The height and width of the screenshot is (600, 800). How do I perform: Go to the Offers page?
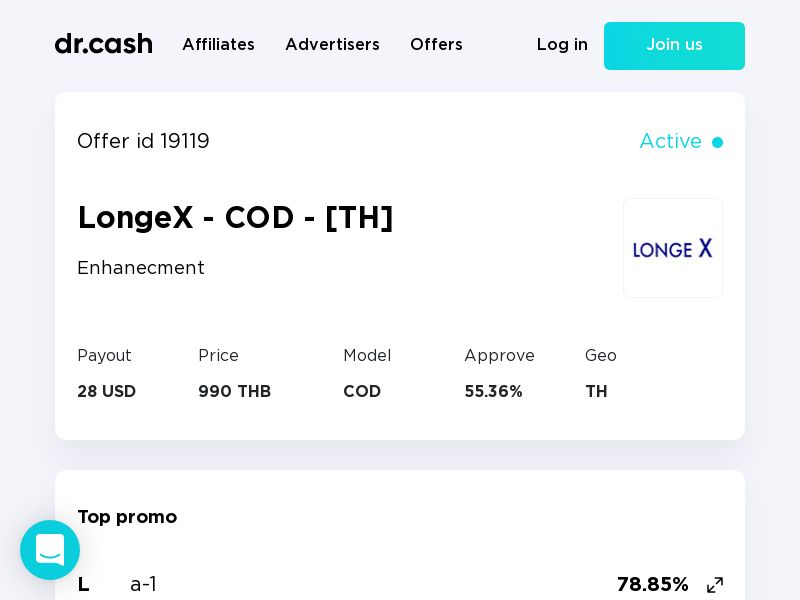436,44
